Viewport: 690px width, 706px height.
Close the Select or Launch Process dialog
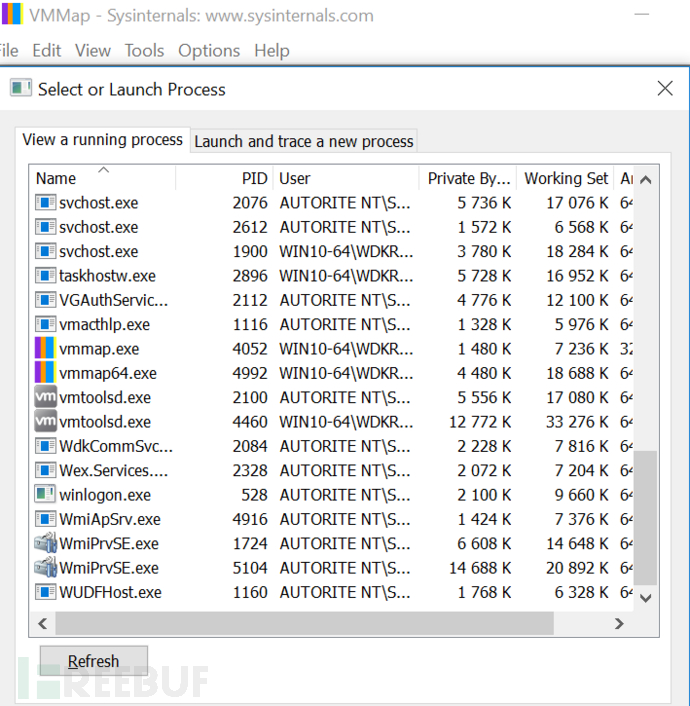pos(665,88)
